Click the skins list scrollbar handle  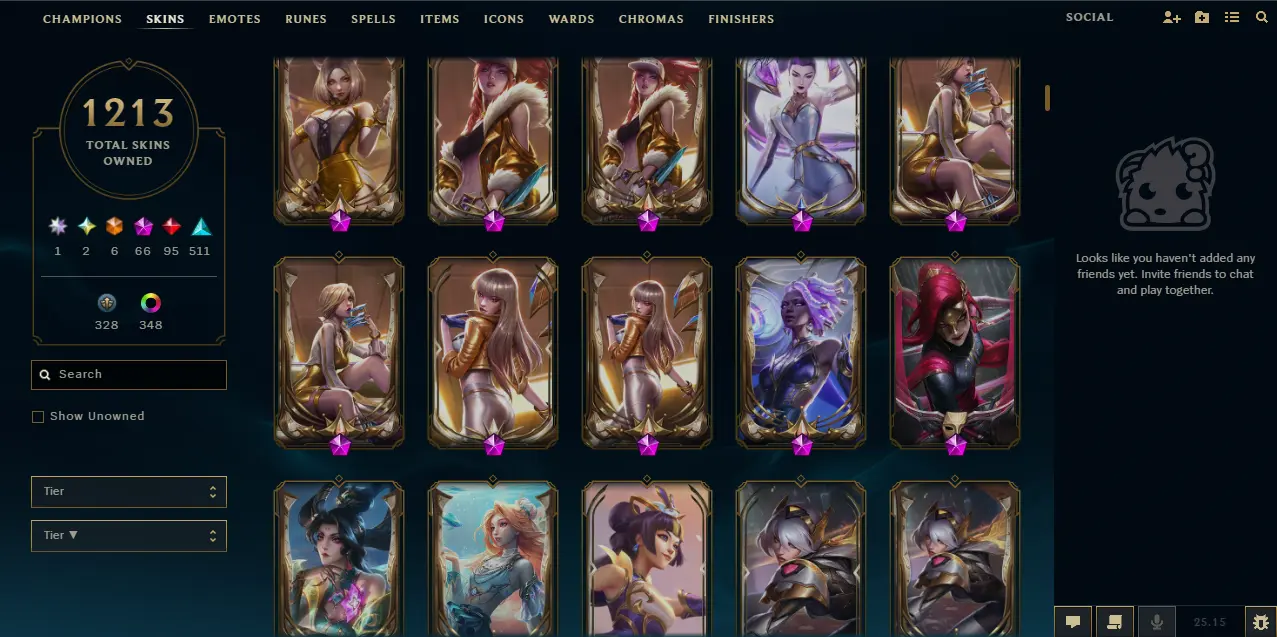click(1048, 97)
